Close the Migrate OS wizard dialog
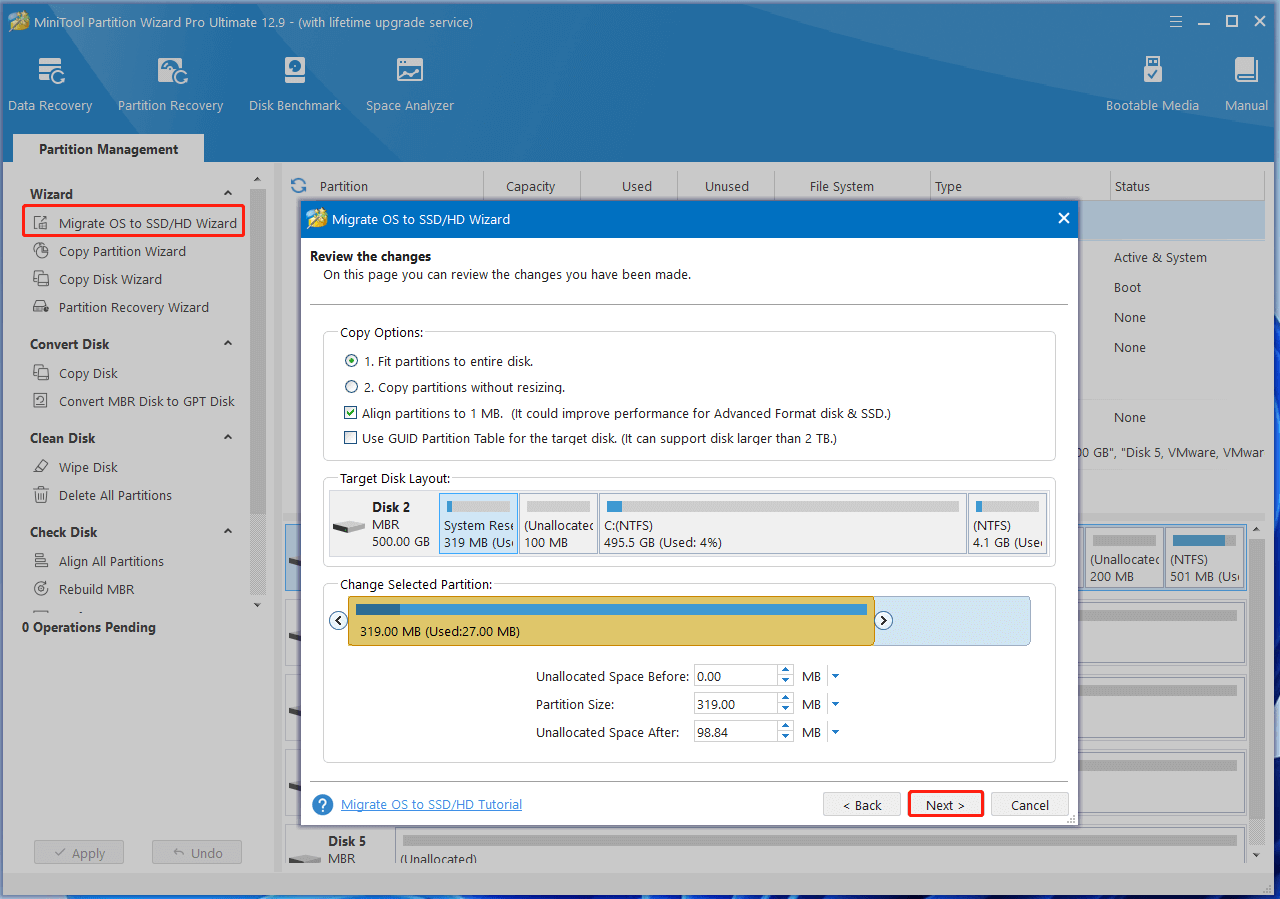The image size is (1280, 899). click(x=1063, y=219)
